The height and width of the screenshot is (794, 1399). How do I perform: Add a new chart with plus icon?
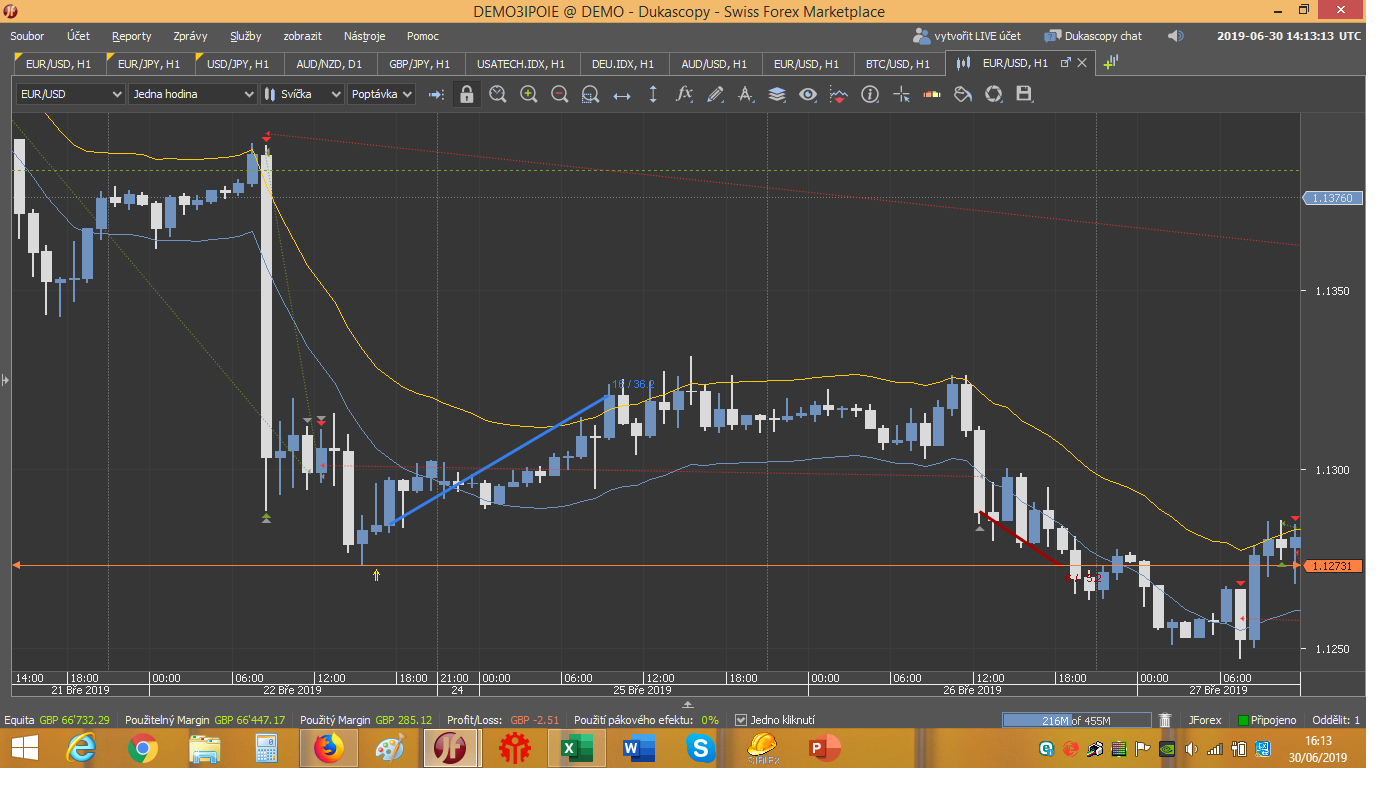click(x=1110, y=62)
